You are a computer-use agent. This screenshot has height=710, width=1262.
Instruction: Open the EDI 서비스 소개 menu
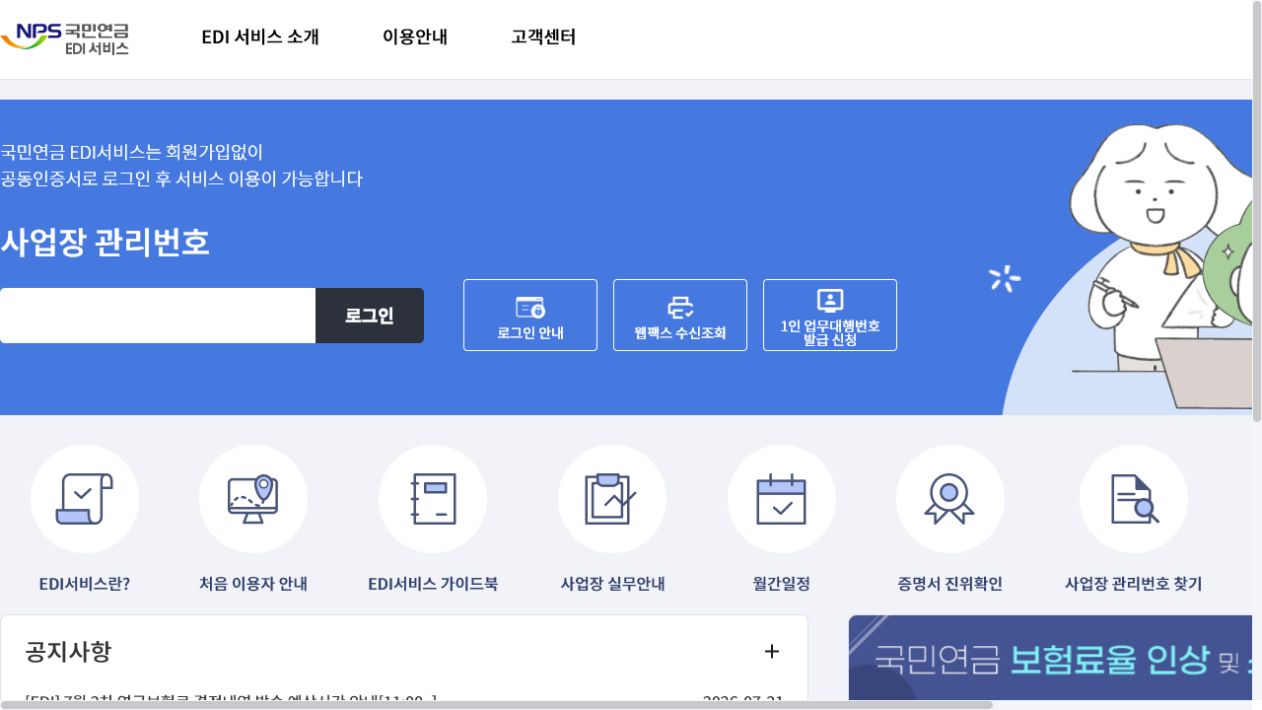point(260,37)
